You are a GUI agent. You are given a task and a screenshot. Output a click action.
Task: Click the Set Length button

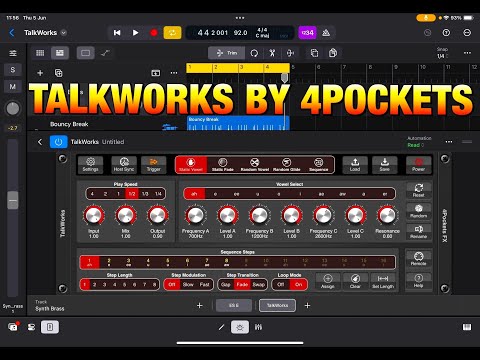(383, 281)
